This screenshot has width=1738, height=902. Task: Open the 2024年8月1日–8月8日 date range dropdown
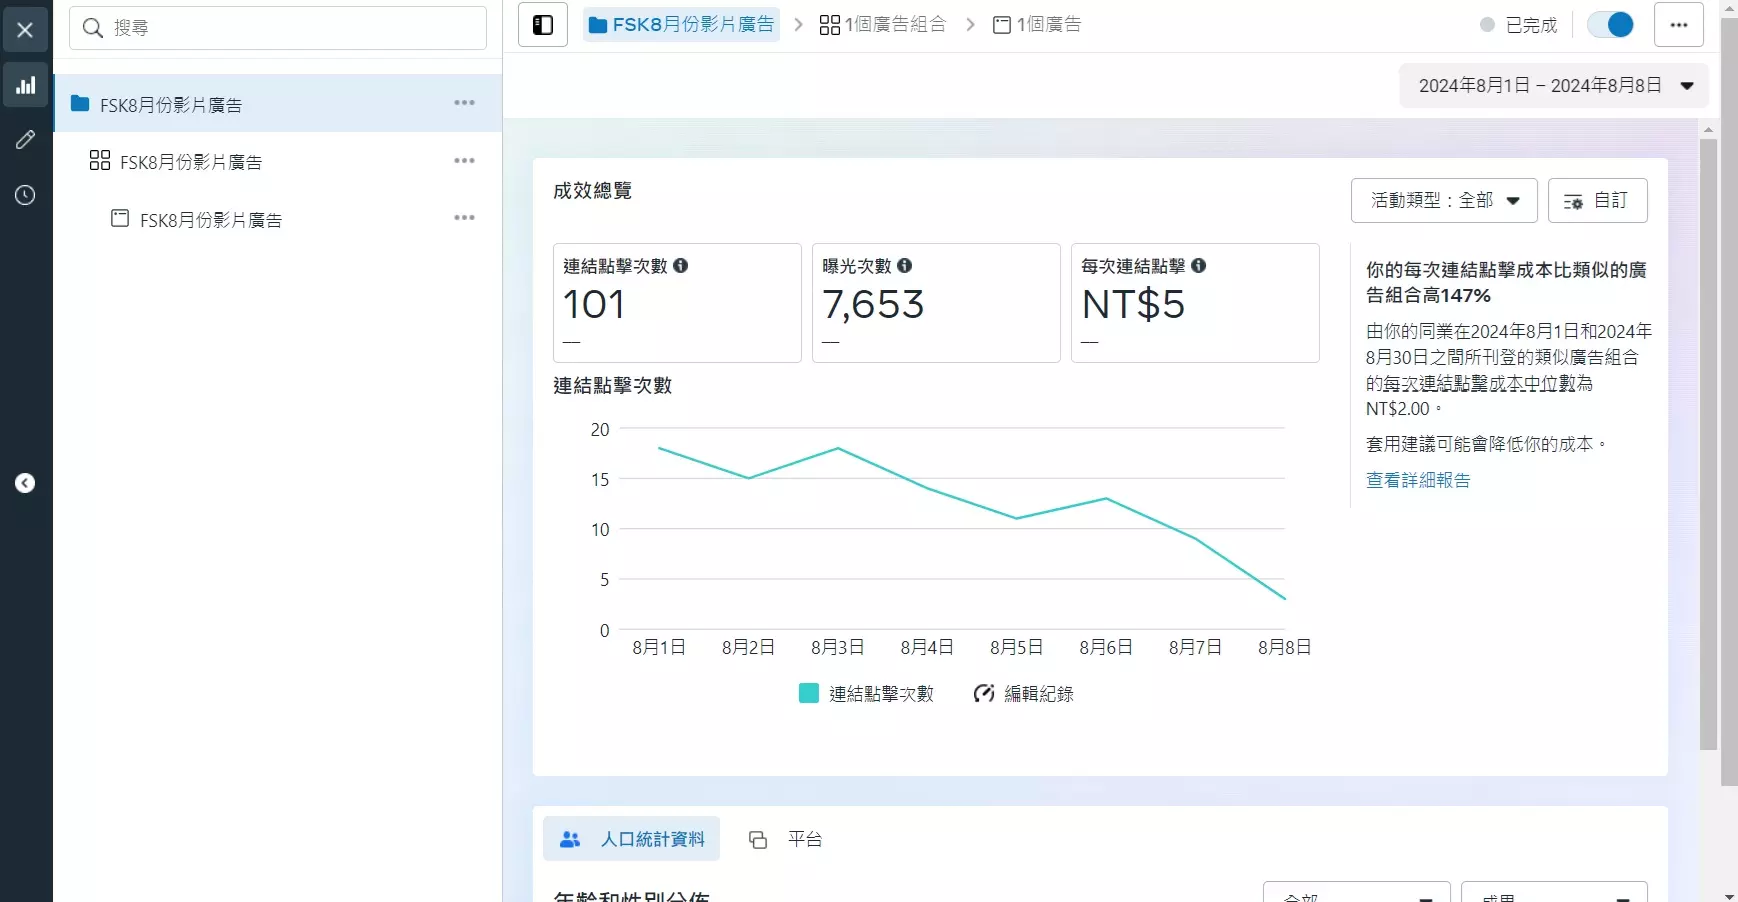[1552, 85]
